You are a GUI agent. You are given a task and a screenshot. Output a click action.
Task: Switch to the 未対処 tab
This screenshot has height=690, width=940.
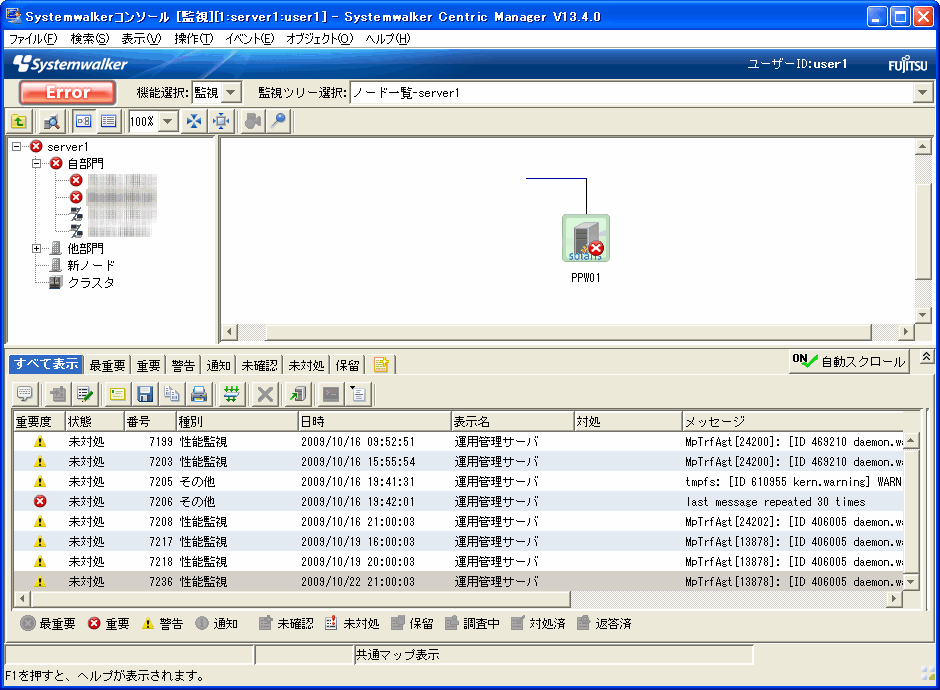point(306,365)
